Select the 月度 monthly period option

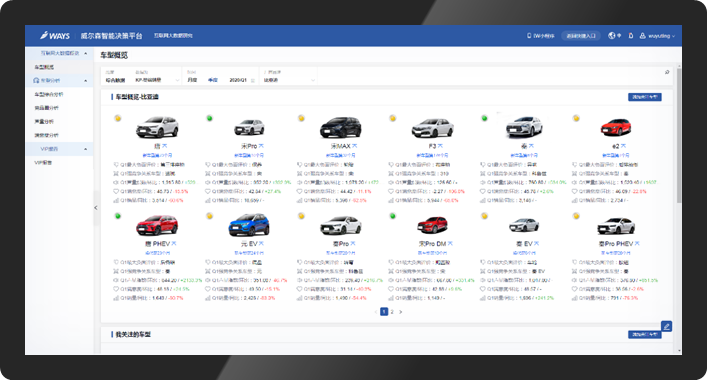(193, 80)
